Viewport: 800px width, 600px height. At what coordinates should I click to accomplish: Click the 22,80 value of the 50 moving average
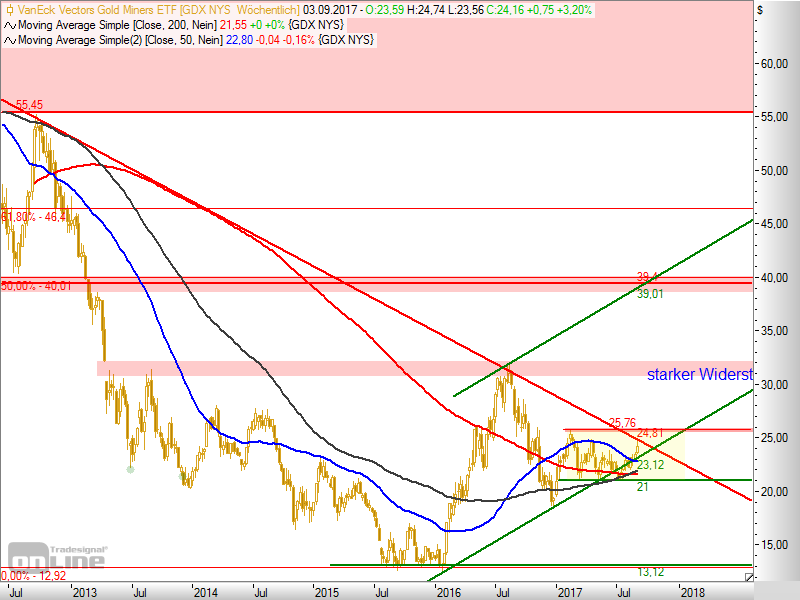[239, 40]
